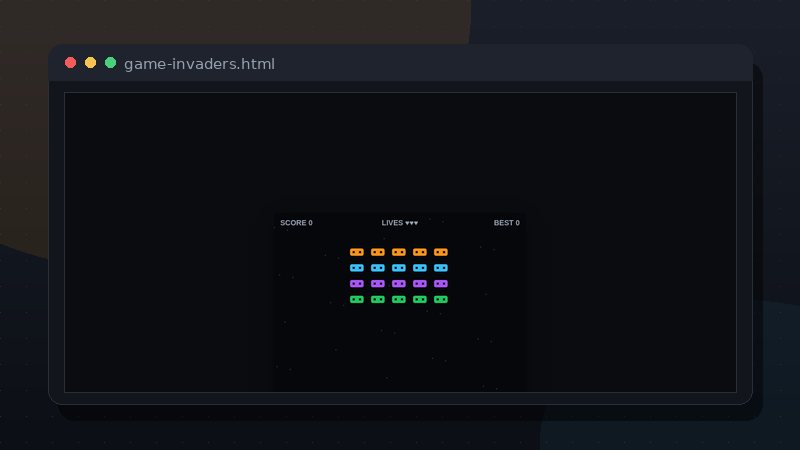Maximize the window with the green button
Image resolution: width=800 pixels, height=450 pixels.
click(x=110, y=63)
